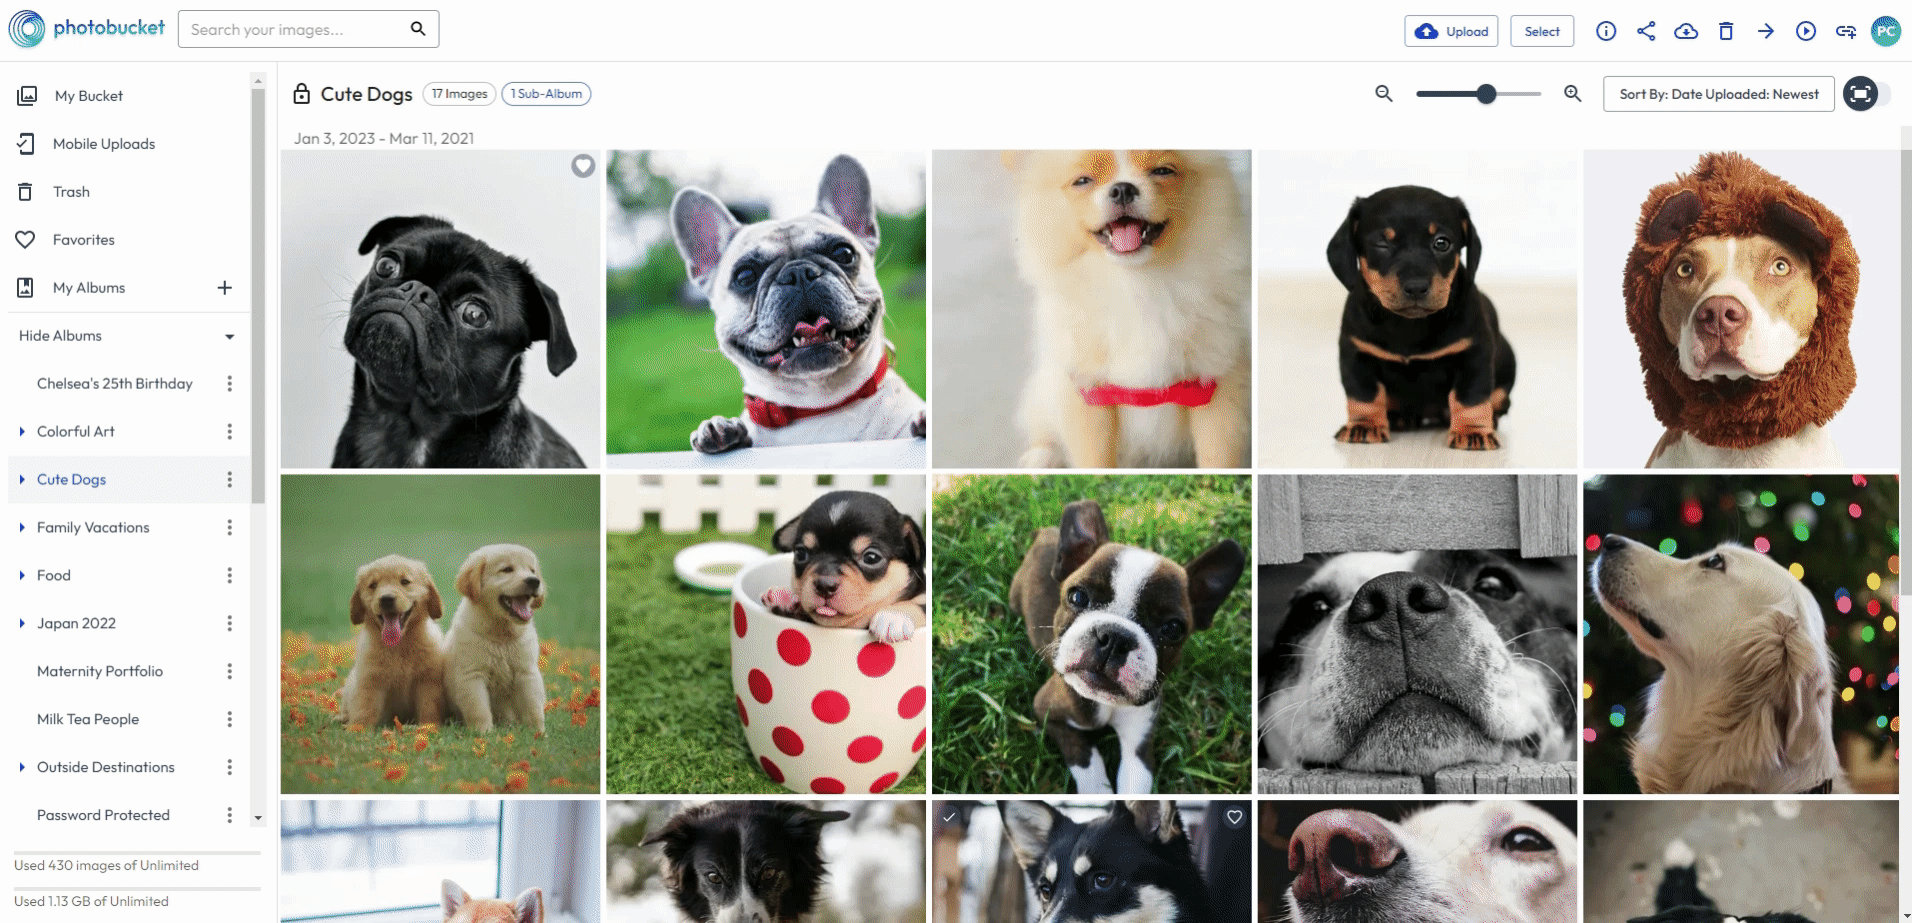Open options menu for Food album
Viewport: 1912px width, 923px height.
tap(230, 576)
